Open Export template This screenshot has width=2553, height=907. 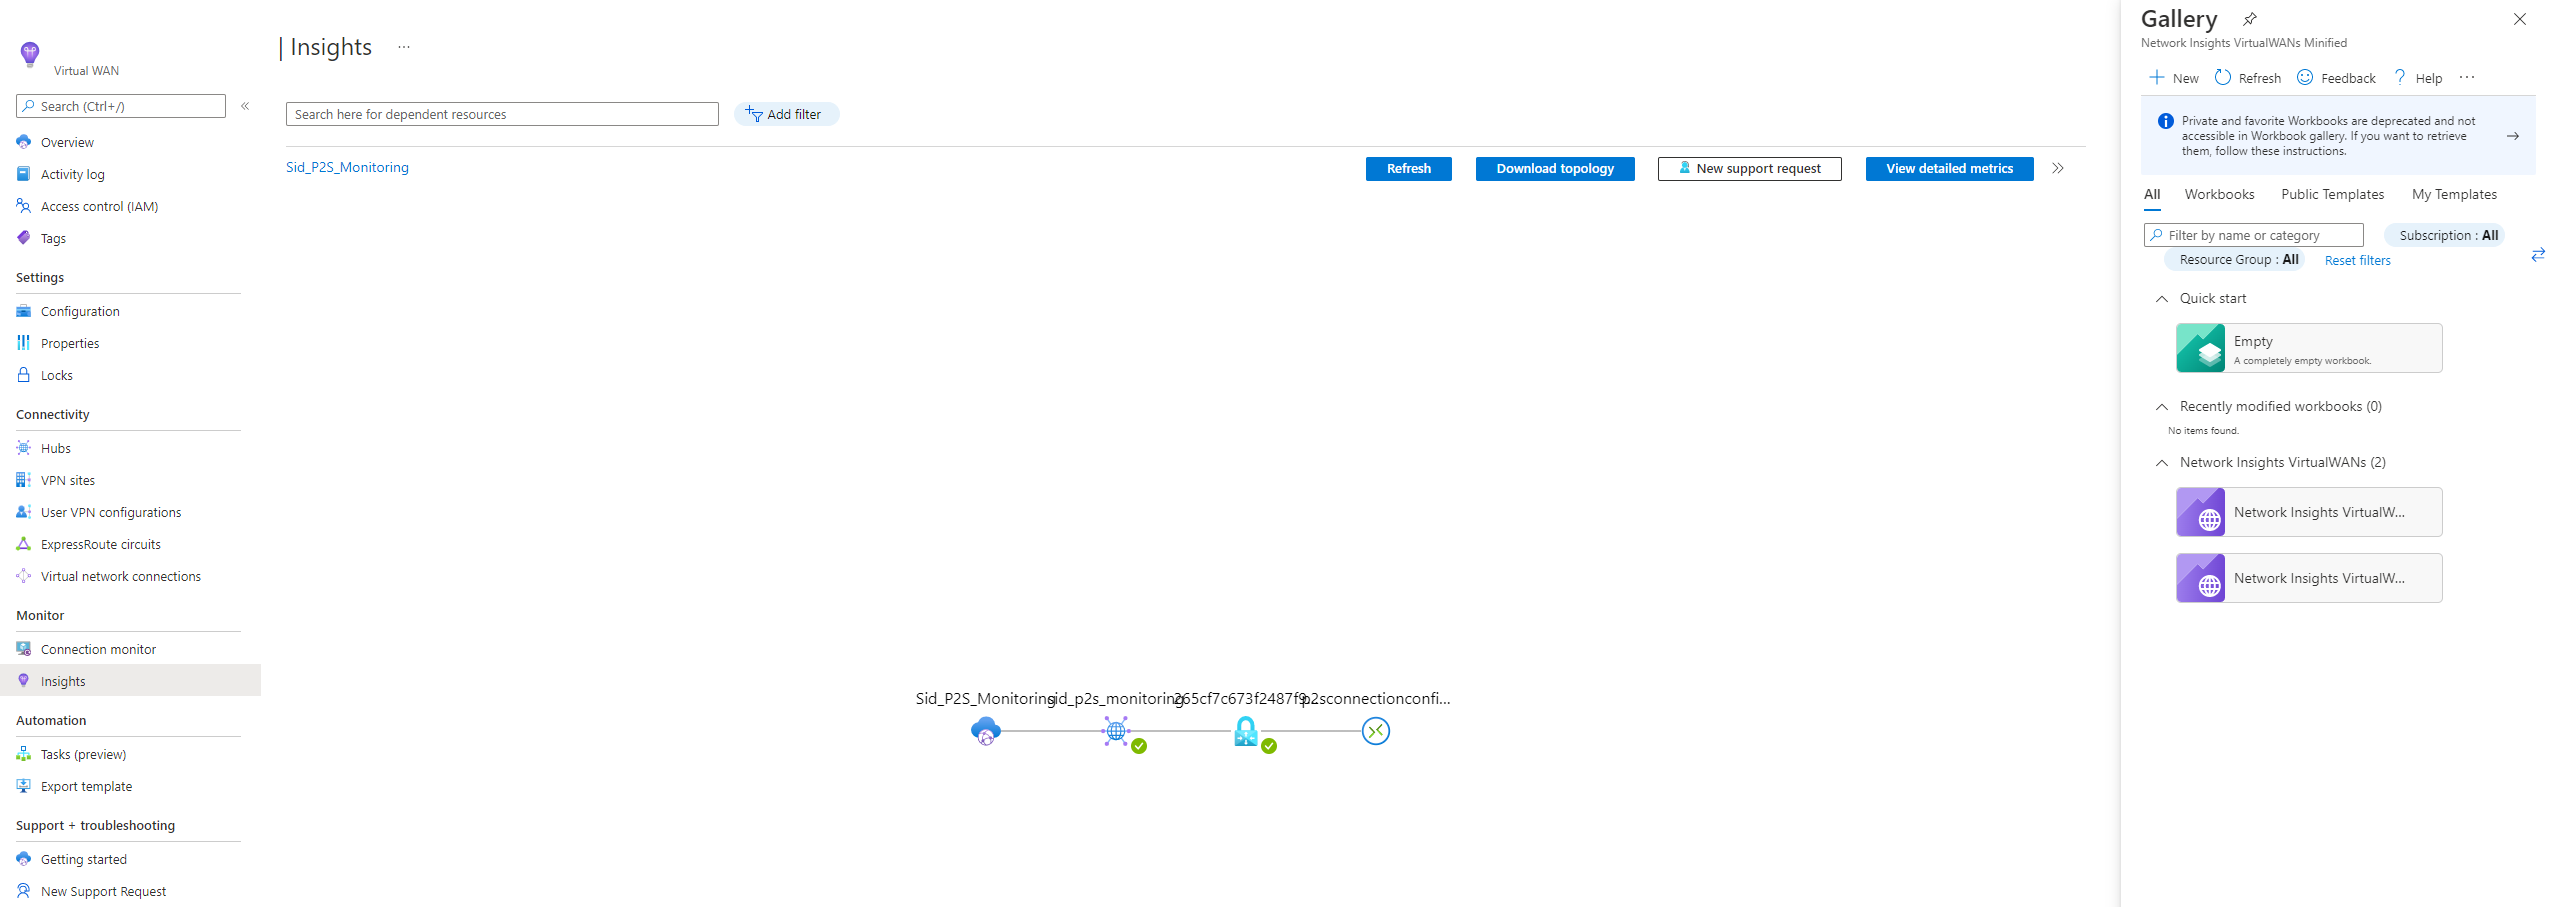tap(86, 786)
